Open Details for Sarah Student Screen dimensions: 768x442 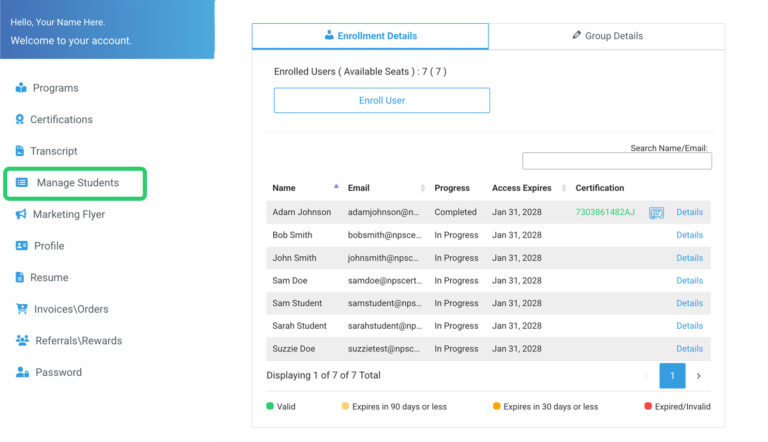(x=689, y=326)
